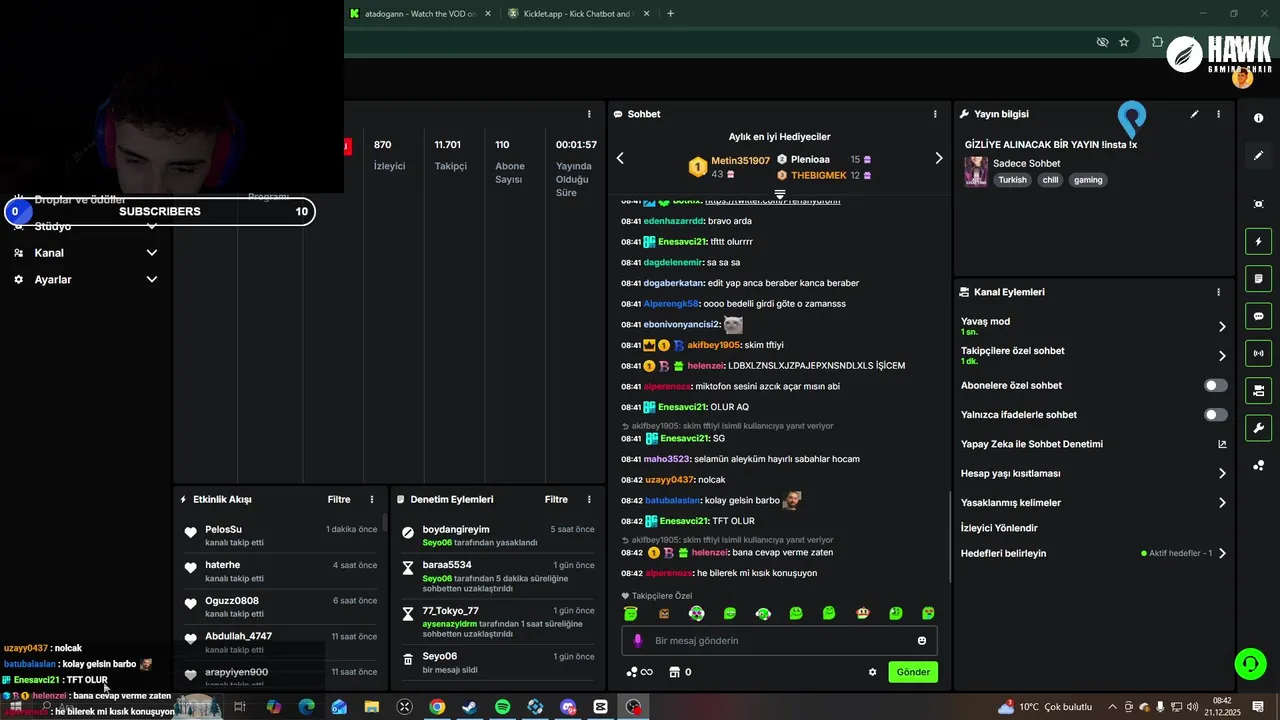This screenshot has width=1280, height=720.
Task: Click the focus/capture frame icon in right sidebar
Action: point(1258,204)
